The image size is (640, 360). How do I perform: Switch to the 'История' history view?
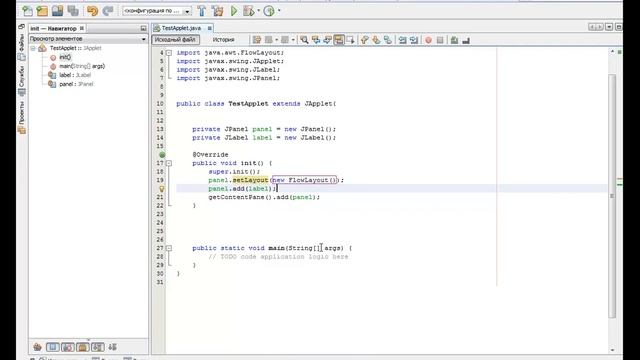(x=223, y=40)
